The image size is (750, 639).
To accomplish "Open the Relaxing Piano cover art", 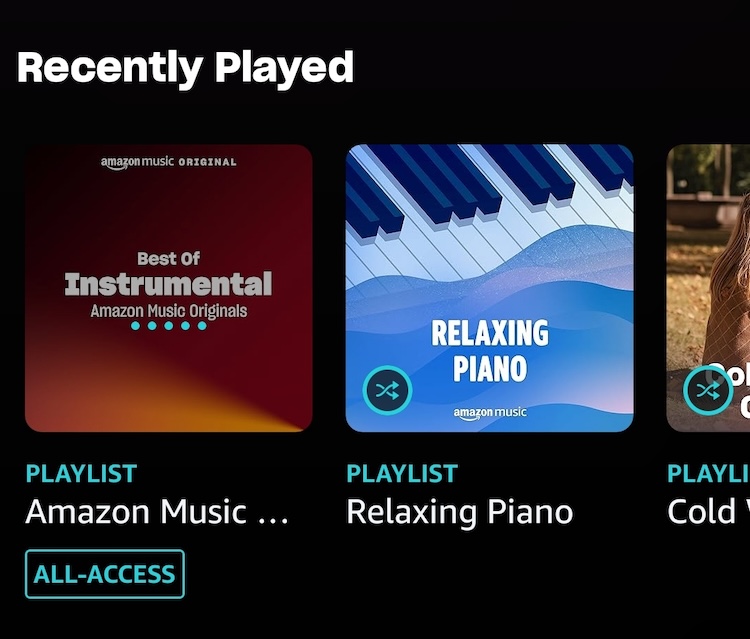I will click(489, 288).
